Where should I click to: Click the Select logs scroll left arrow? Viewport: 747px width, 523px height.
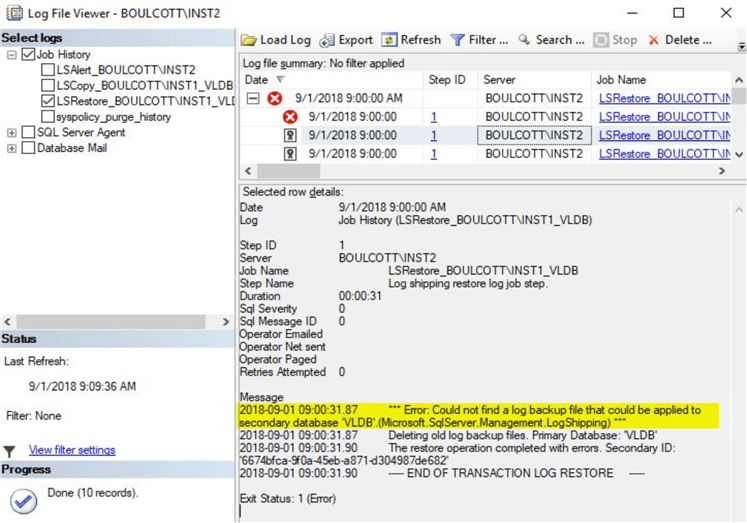(x=7, y=322)
